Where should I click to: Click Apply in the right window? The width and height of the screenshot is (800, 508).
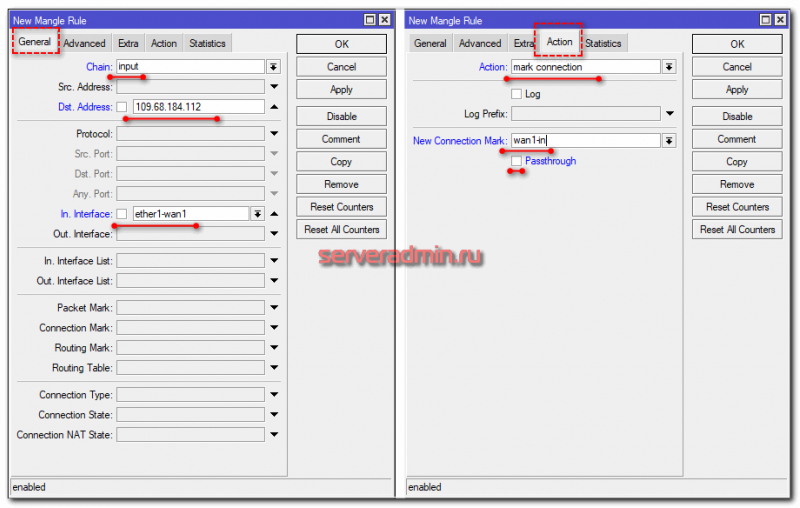(x=737, y=89)
